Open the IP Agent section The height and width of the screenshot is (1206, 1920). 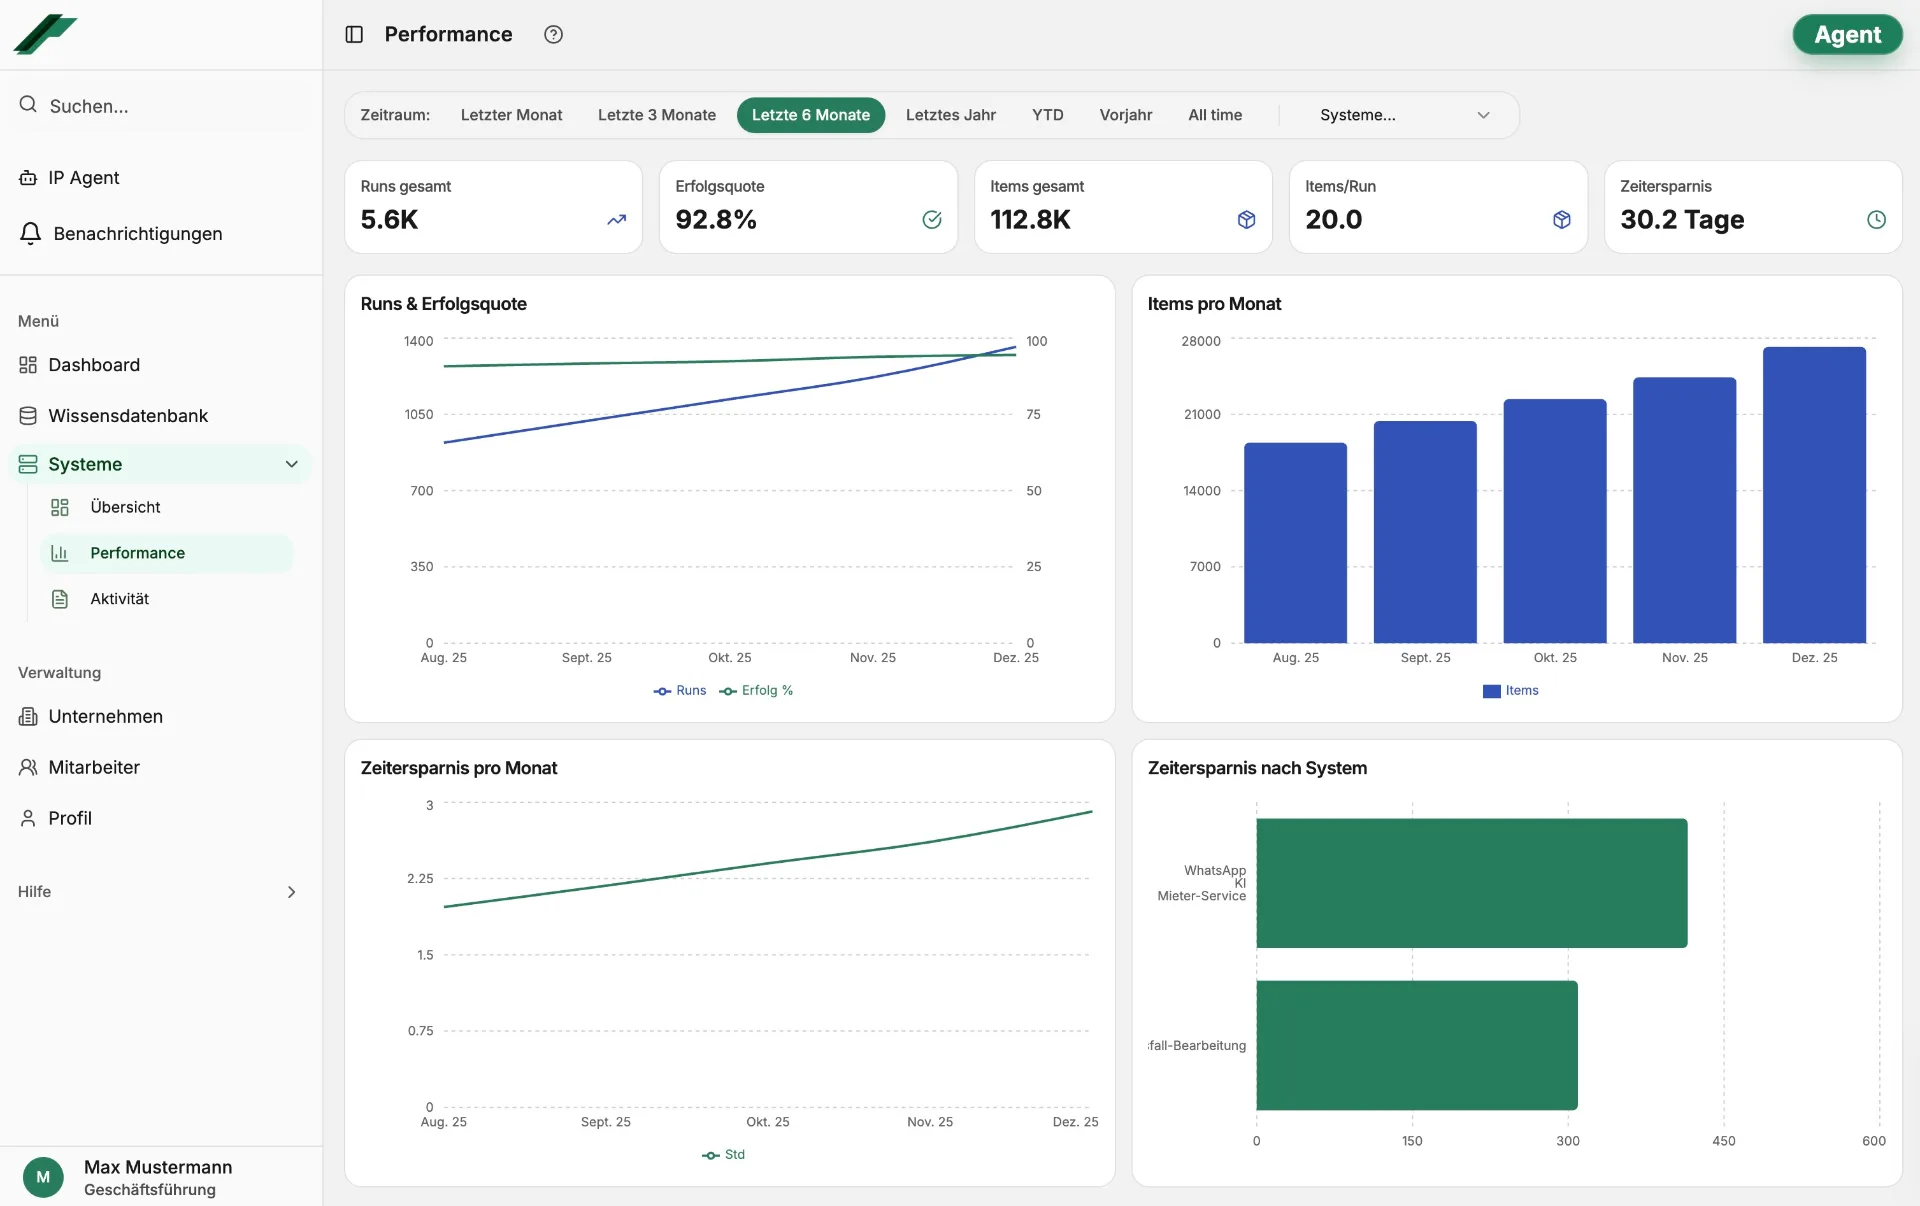(84, 177)
